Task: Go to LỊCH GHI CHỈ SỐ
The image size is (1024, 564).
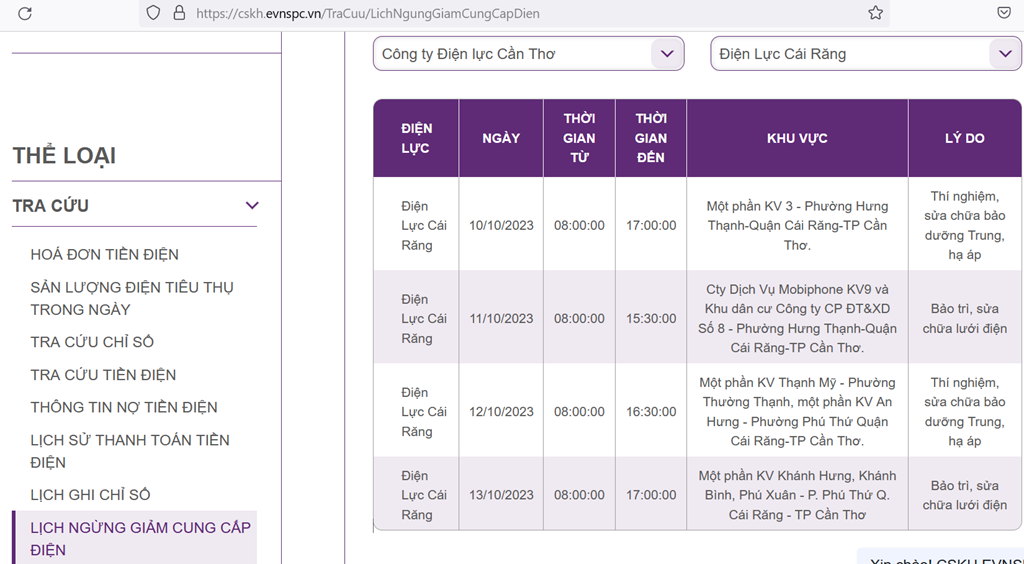Action: point(90,495)
